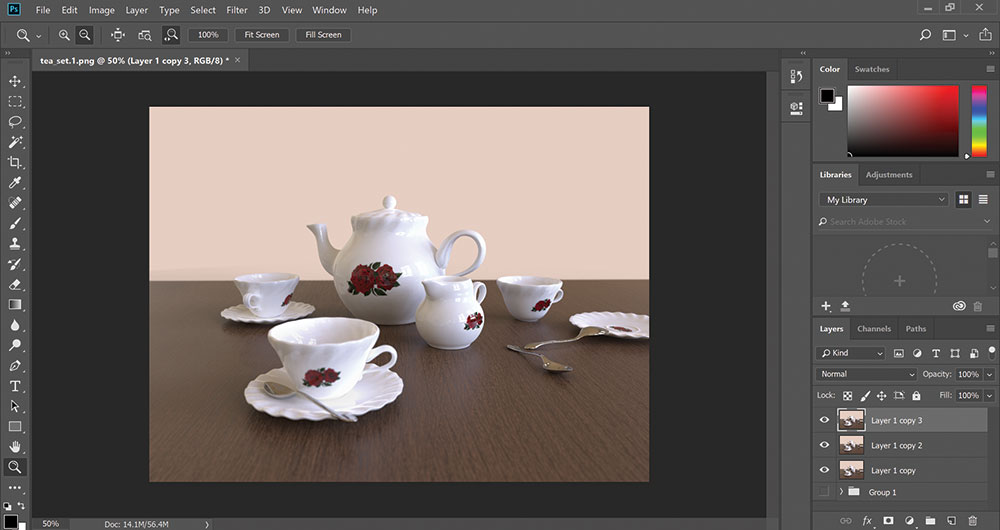Open the layer filter Kind dropdown

click(x=851, y=353)
